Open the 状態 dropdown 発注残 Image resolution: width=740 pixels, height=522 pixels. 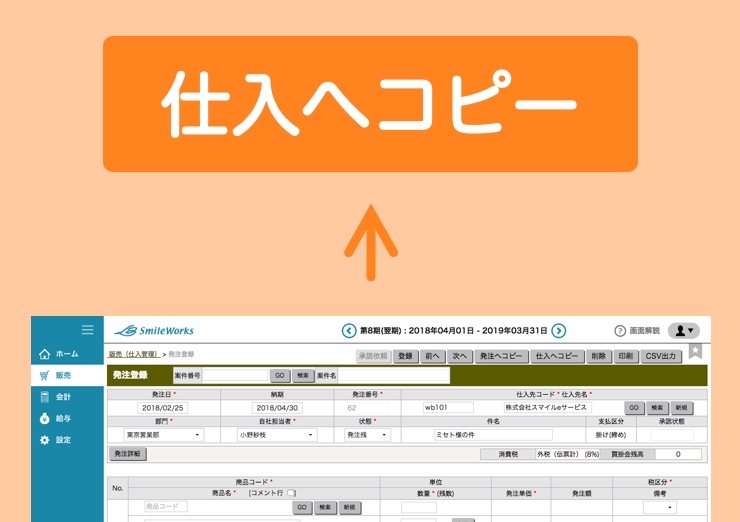pyautogui.click(x=367, y=435)
